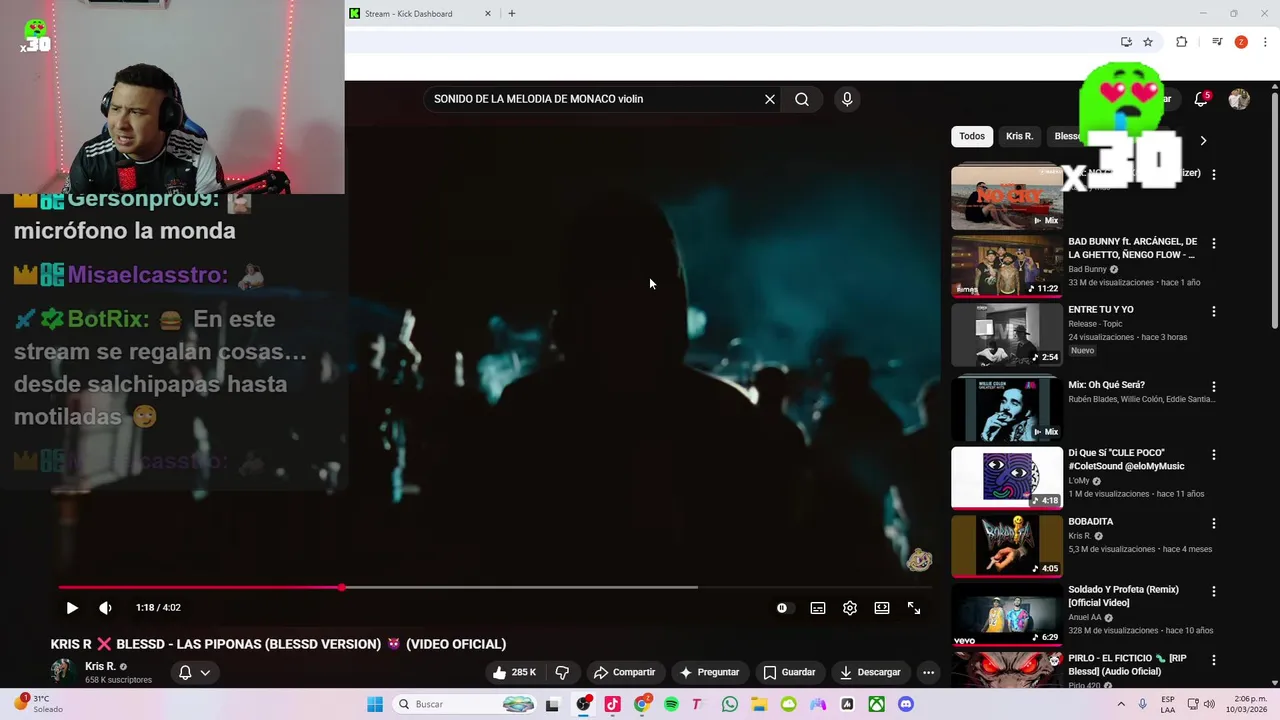Viewport: 1280px width, 720px height.
Task: Open Discord from the taskbar
Action: 906,704
